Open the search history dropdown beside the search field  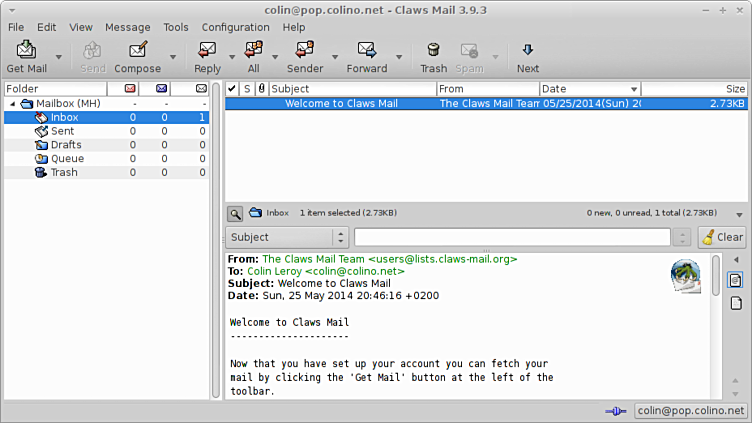682,237
